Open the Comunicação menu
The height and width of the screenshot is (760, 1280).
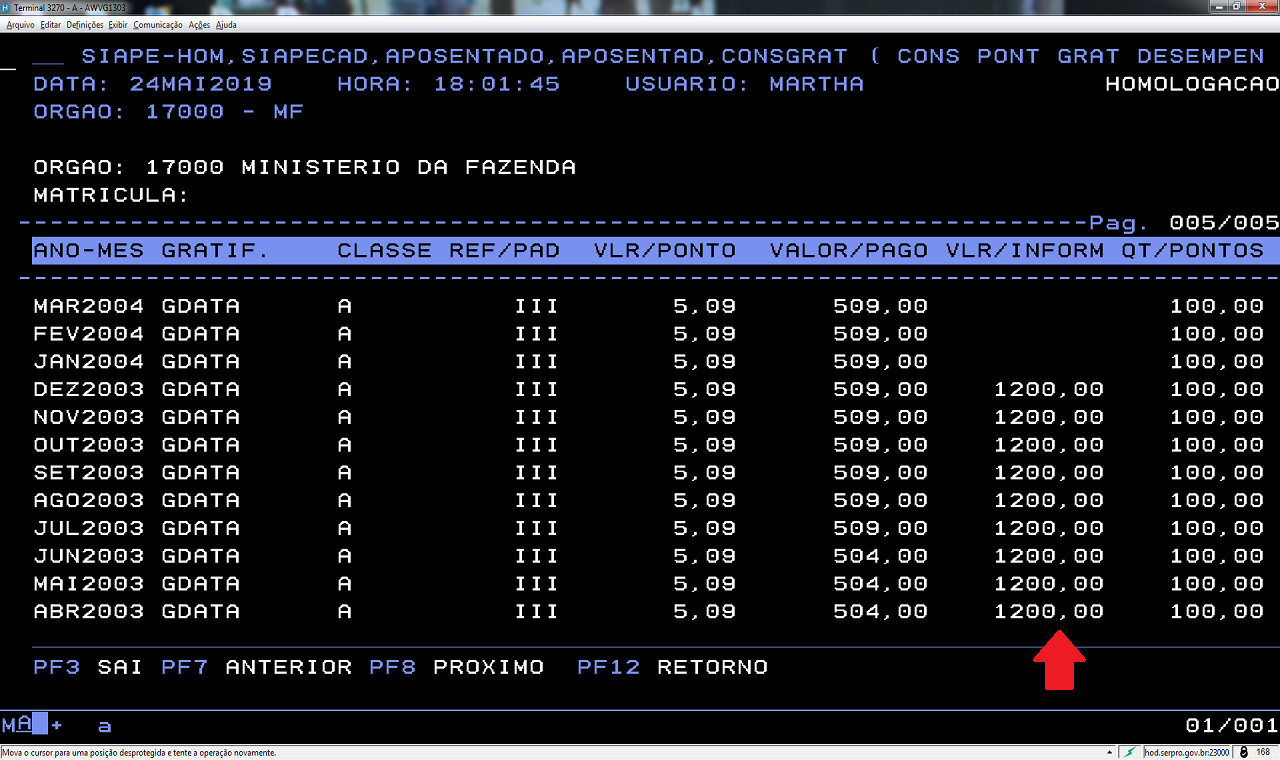tap(158, 24)
